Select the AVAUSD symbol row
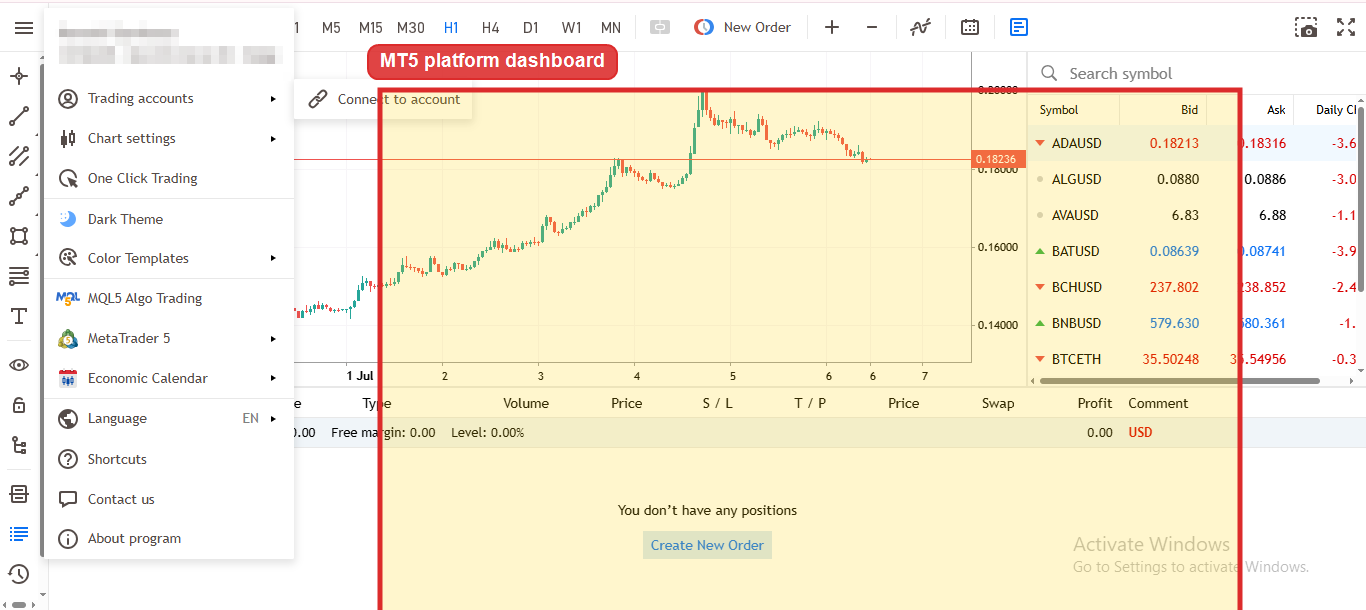This screenshot has height=610, width=1366. (x=1193, y=215)
